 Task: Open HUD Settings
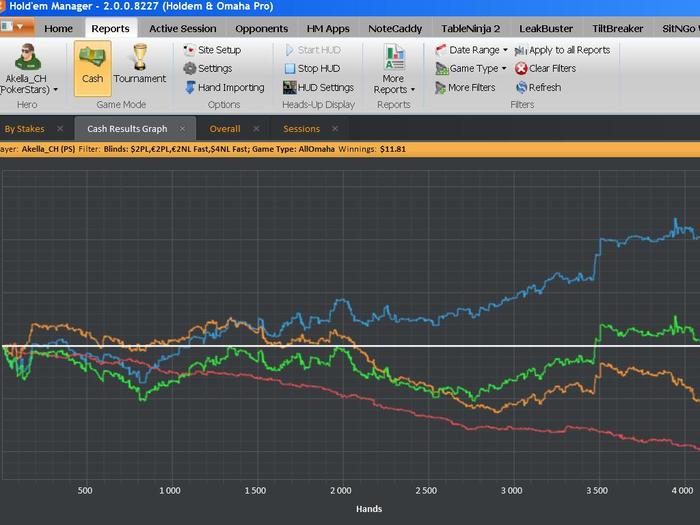[318, 88]
